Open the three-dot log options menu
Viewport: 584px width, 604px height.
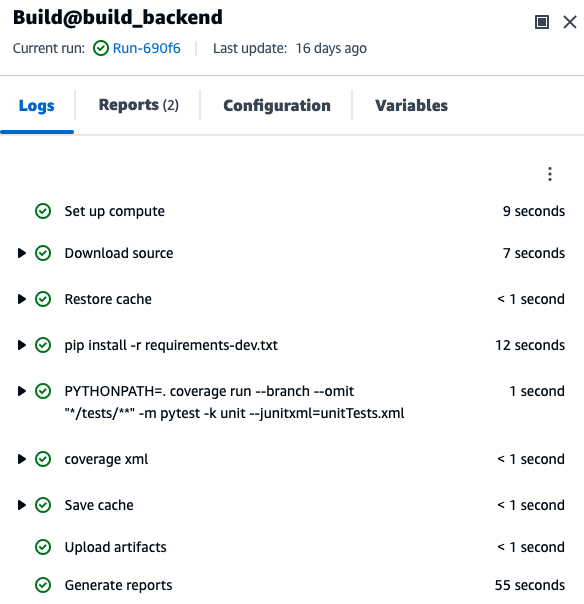550,174
